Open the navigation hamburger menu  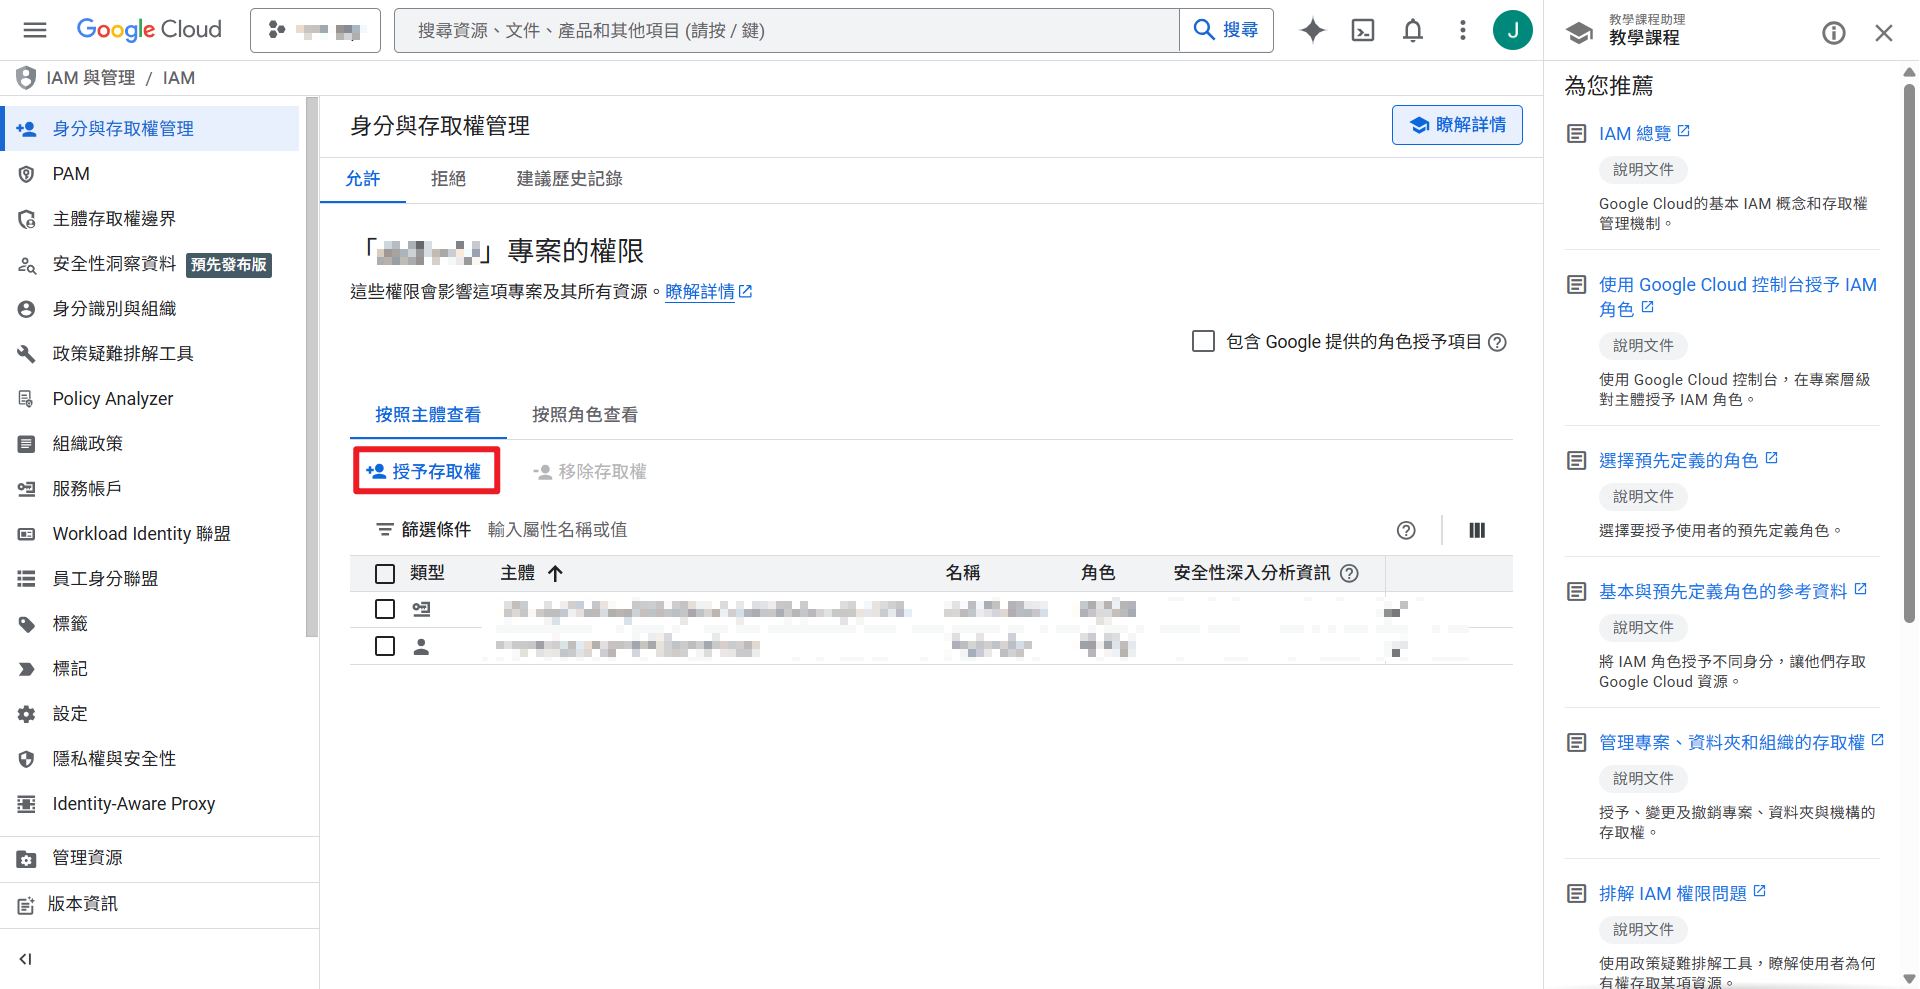(x=34, y=30)
